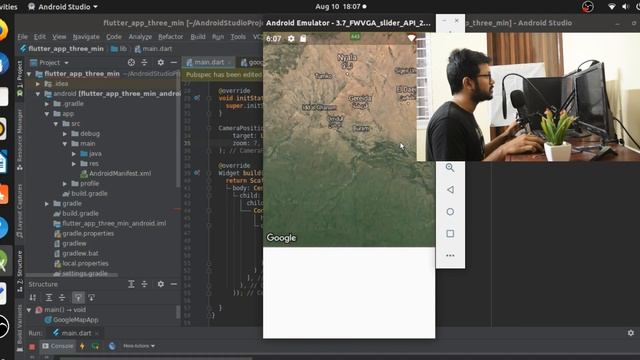Open the More Actions dropdown in Run panel

click(139, 346)
